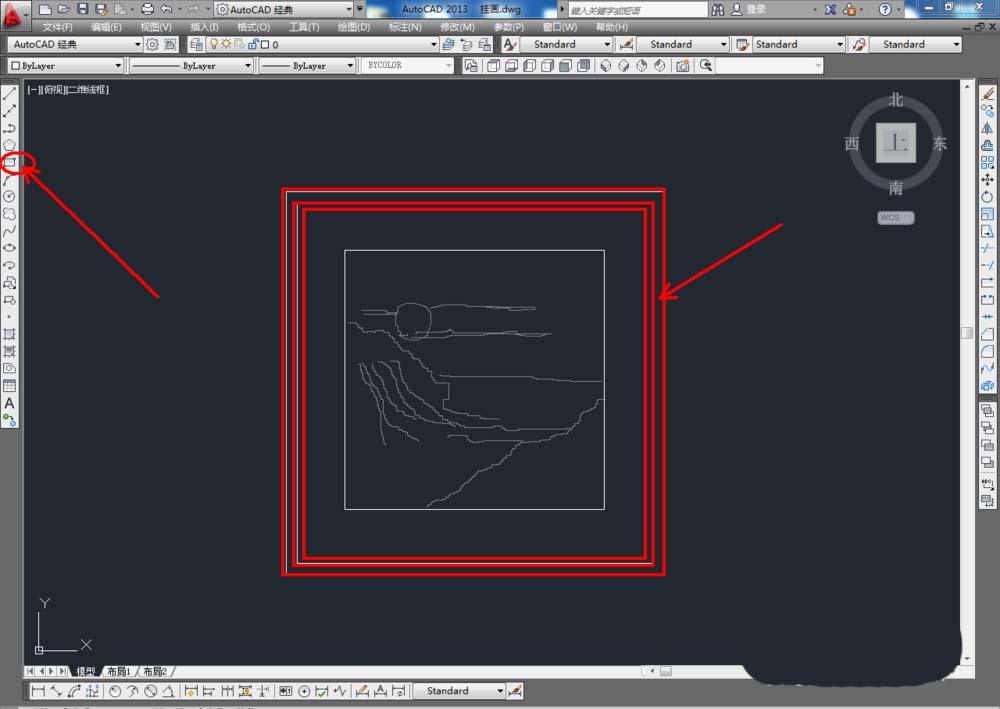Click 东 on the ViewCube compass
Screen dimensions: 1000x709
tap(939, 143)
